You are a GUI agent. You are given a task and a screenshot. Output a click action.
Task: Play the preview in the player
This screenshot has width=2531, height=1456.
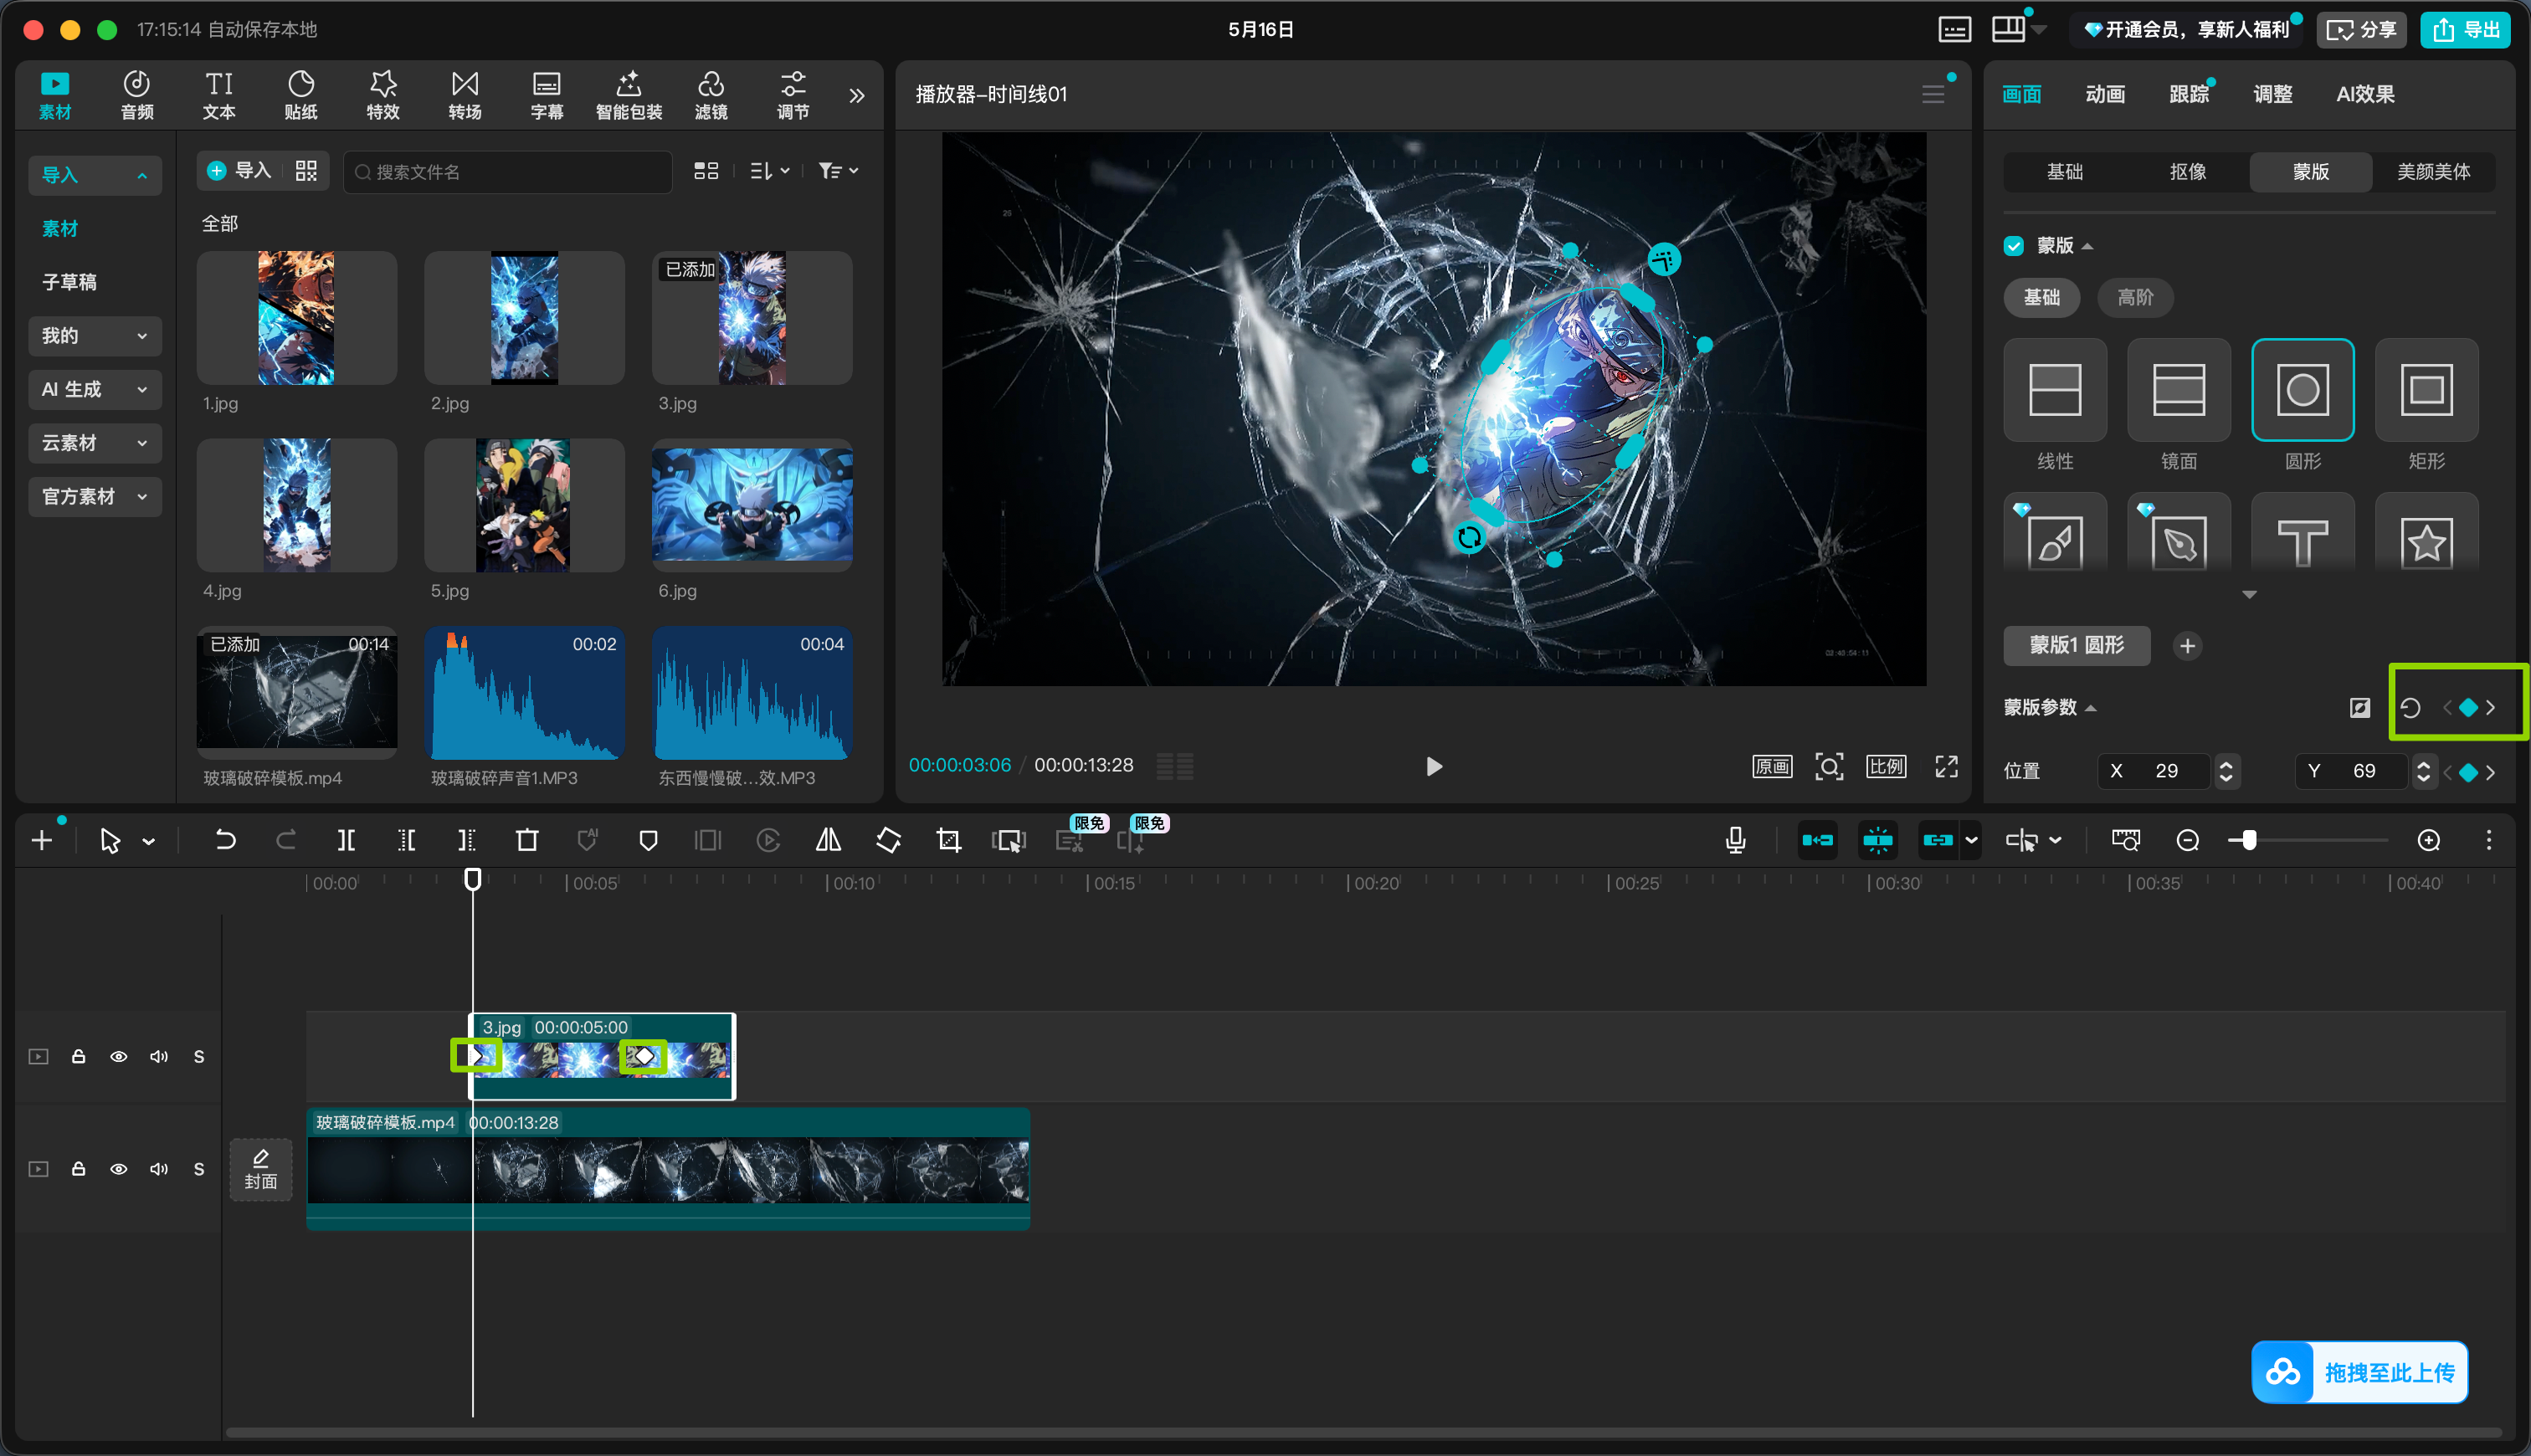1433,767
